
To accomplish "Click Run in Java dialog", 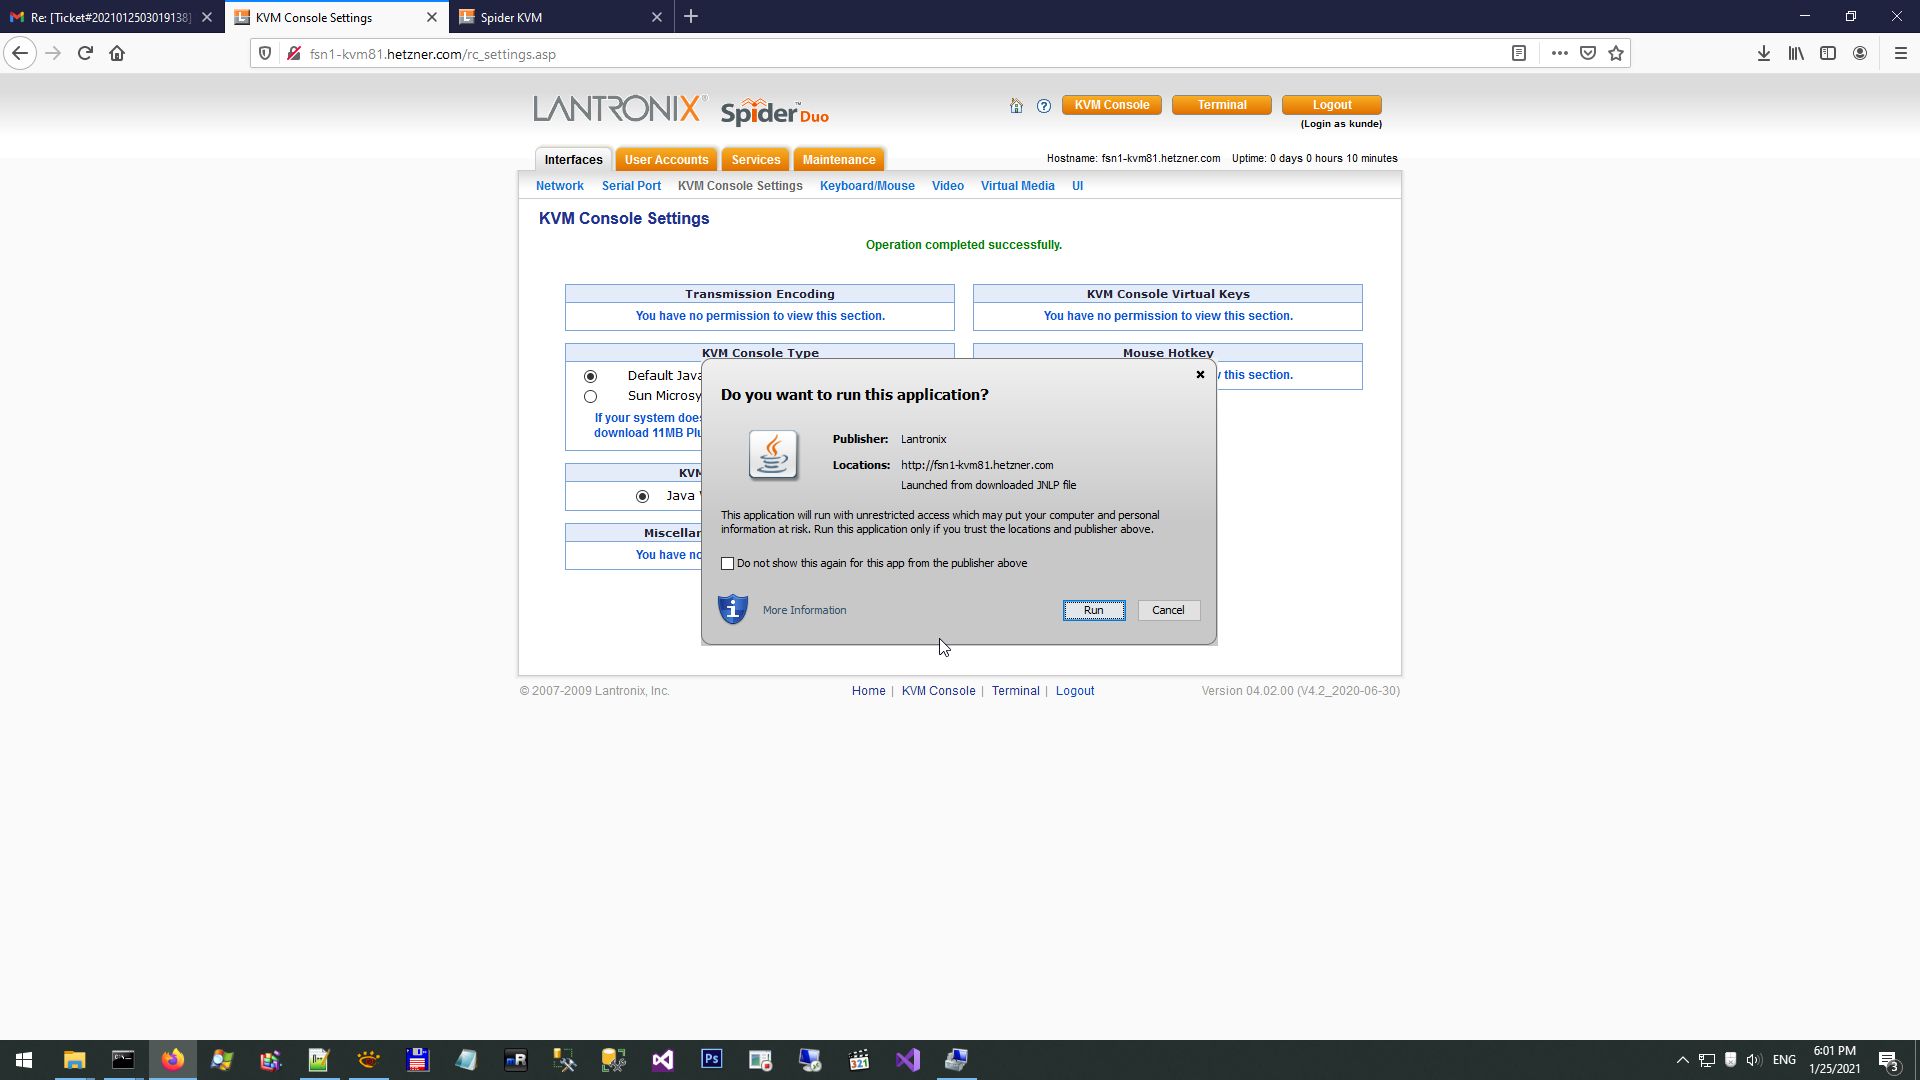I will (1093, 610).
